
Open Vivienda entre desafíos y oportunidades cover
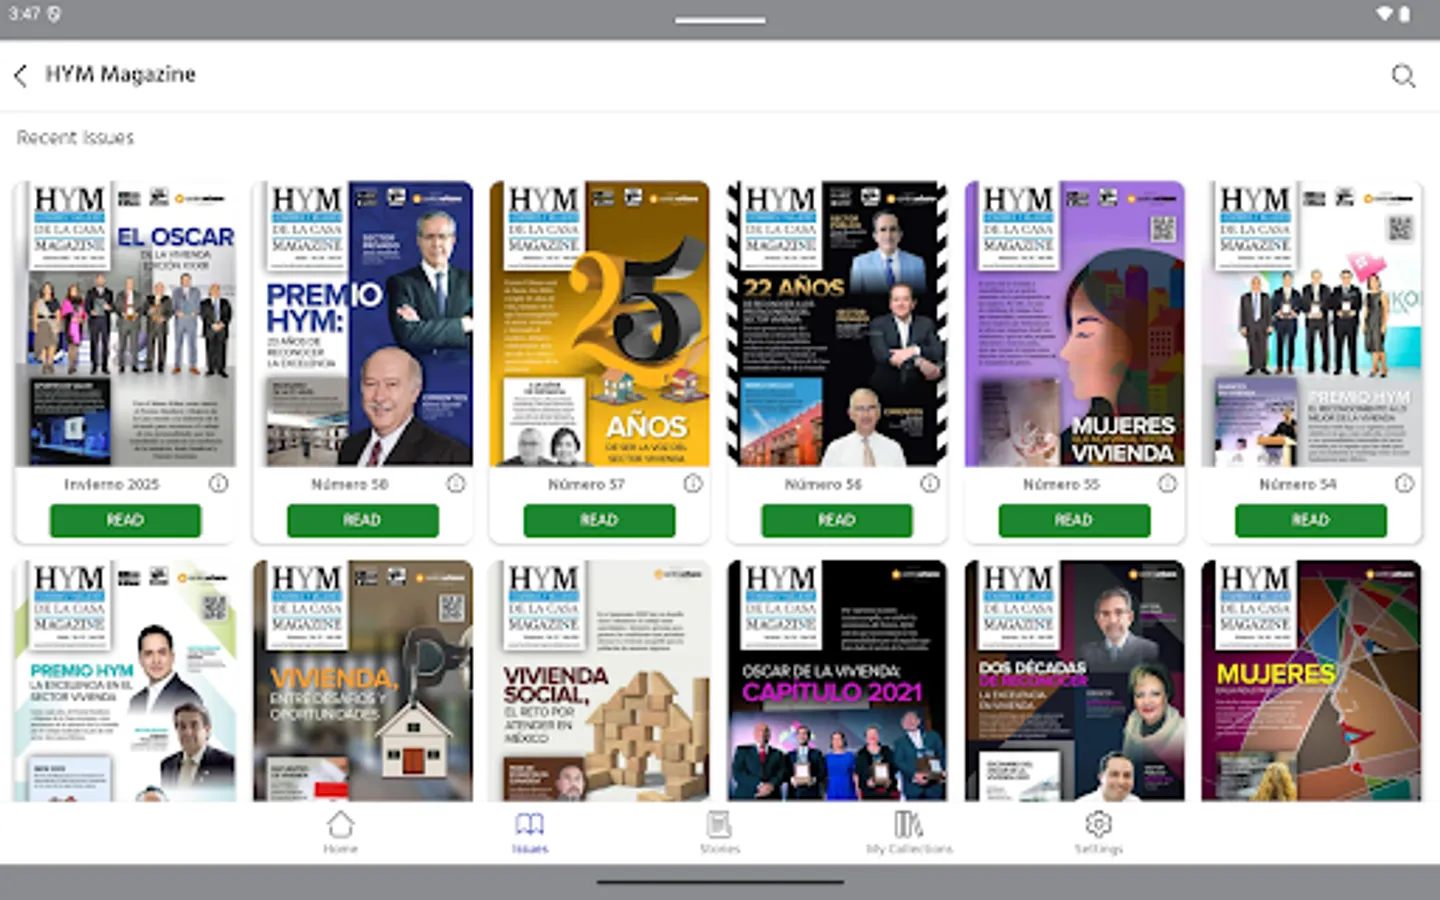pos(362,681)
